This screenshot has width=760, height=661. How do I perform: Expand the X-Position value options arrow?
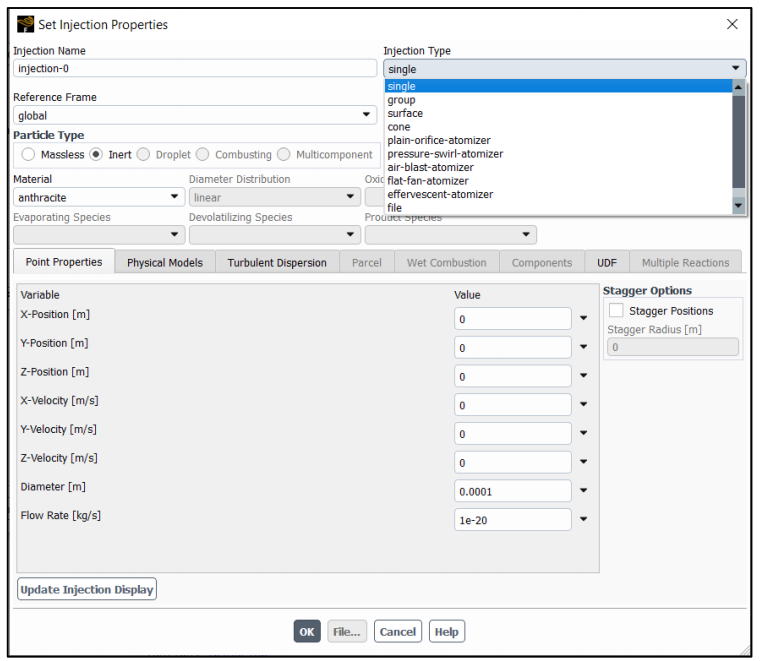[584, 318]
